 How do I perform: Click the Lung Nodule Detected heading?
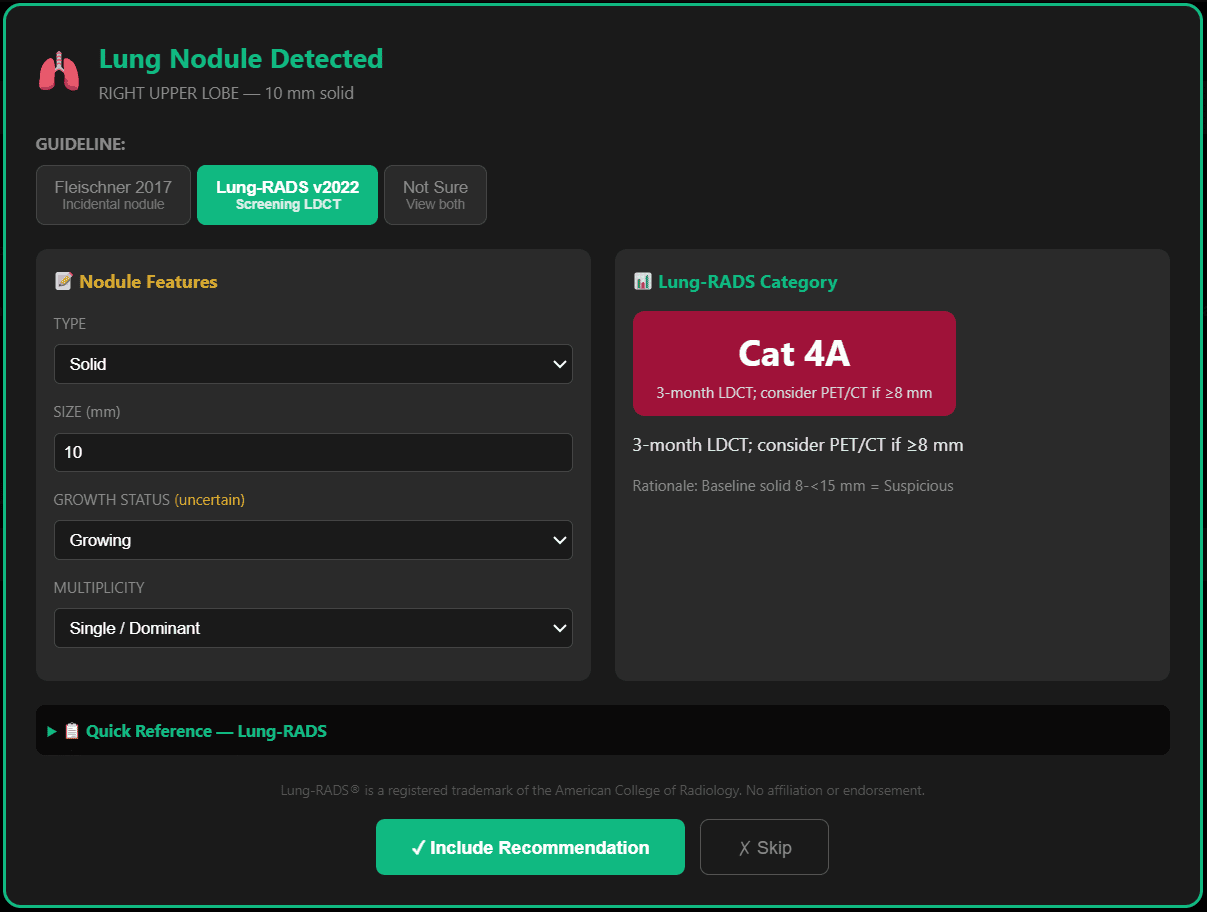tap(241, 59)
